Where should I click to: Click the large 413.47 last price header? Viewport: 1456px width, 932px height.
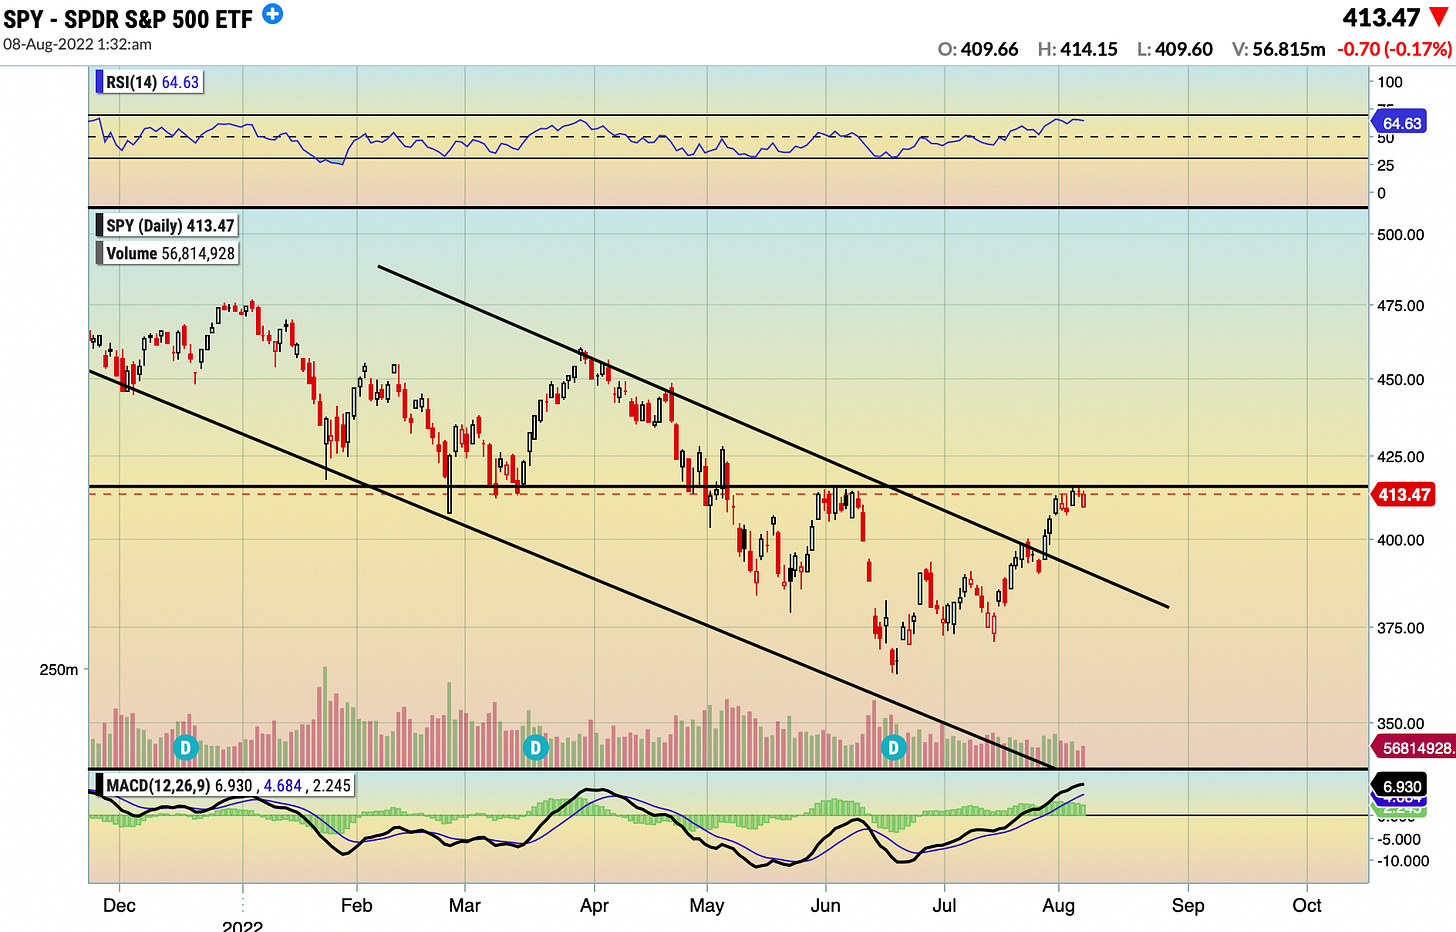[x=1381, y=18]
